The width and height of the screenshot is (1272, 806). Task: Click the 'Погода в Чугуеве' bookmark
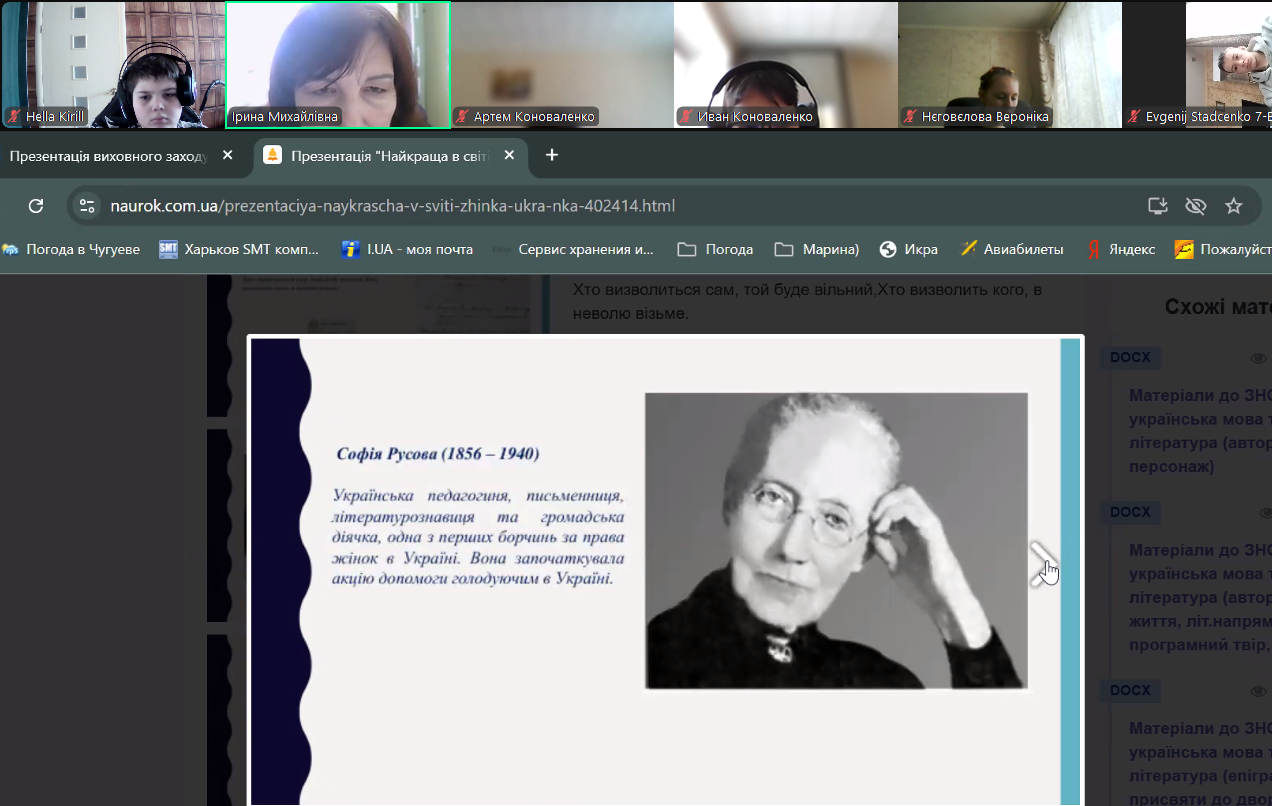point(71,249)
